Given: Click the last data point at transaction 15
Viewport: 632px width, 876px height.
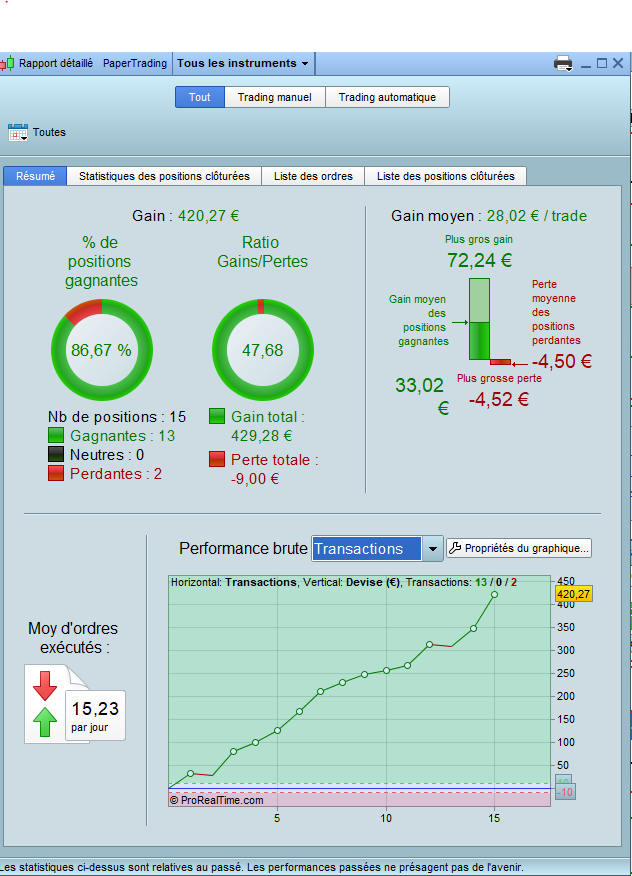Looking at the screenshot, I should point(495,594).
